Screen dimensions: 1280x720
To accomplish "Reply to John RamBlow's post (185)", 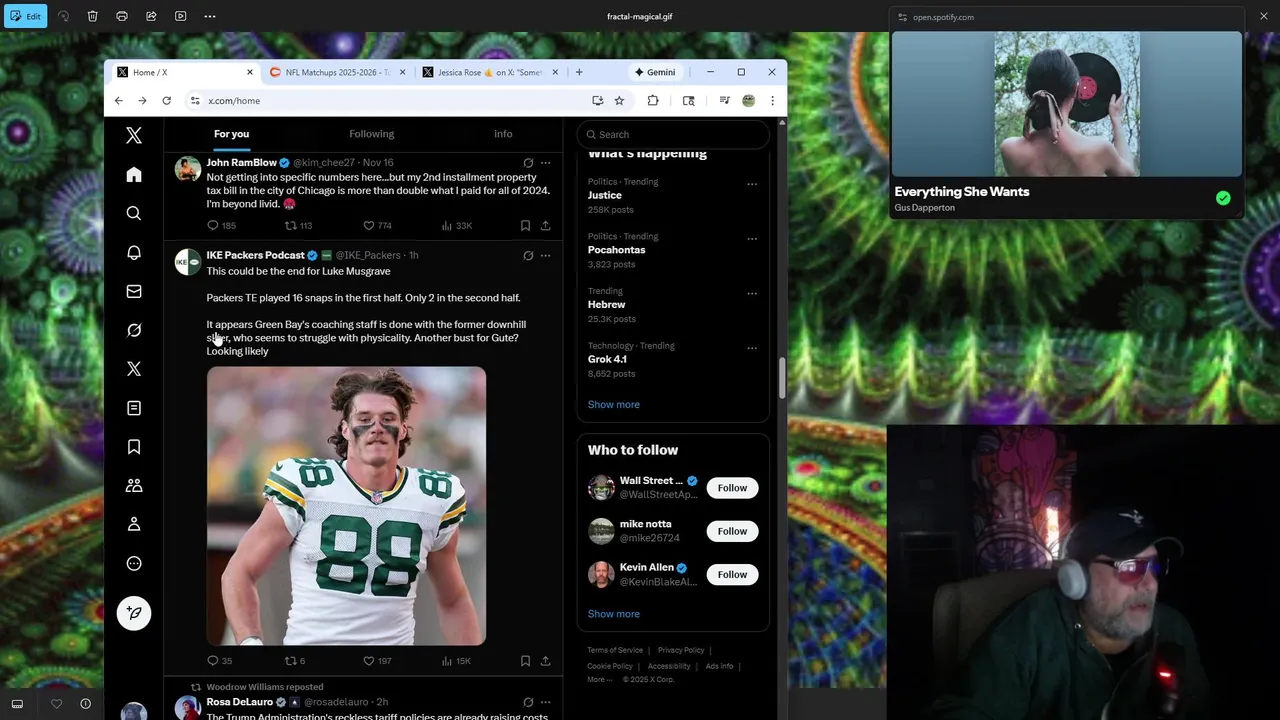I will click(212, 226).
